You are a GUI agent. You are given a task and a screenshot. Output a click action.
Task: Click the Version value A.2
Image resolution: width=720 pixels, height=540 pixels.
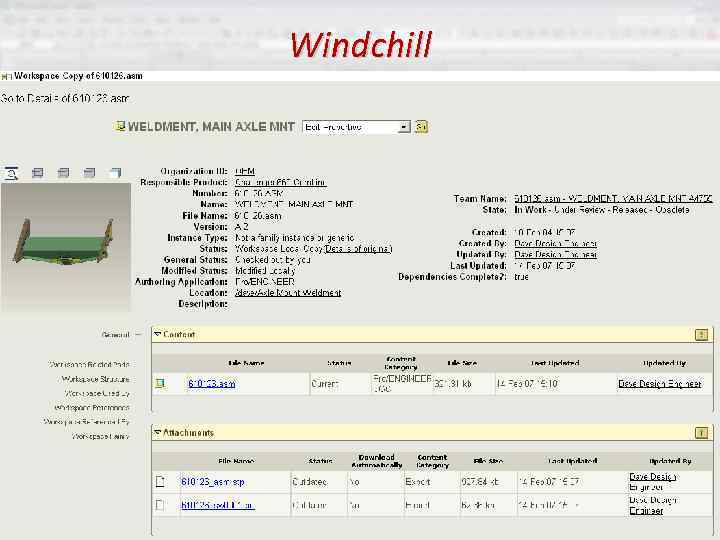(242, 227)
